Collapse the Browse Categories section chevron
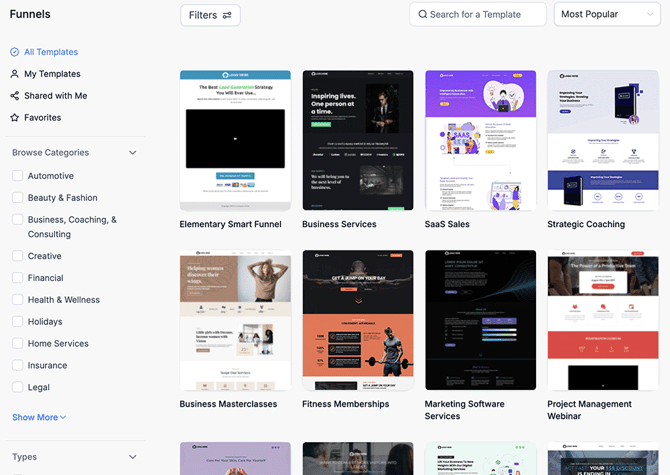The image size is (670, 475). pyautogui.click(x=133, y=152)
